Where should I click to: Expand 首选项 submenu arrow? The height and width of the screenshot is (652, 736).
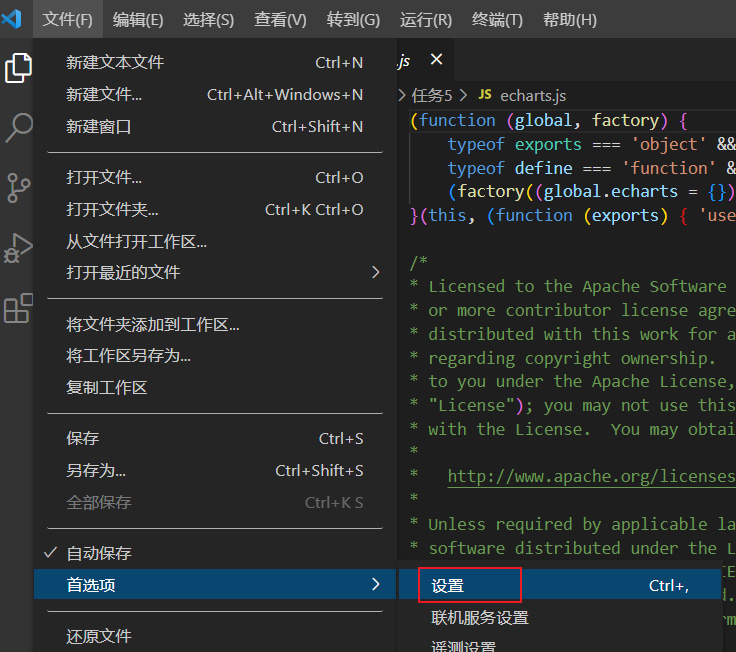click(x=375, y=584)
